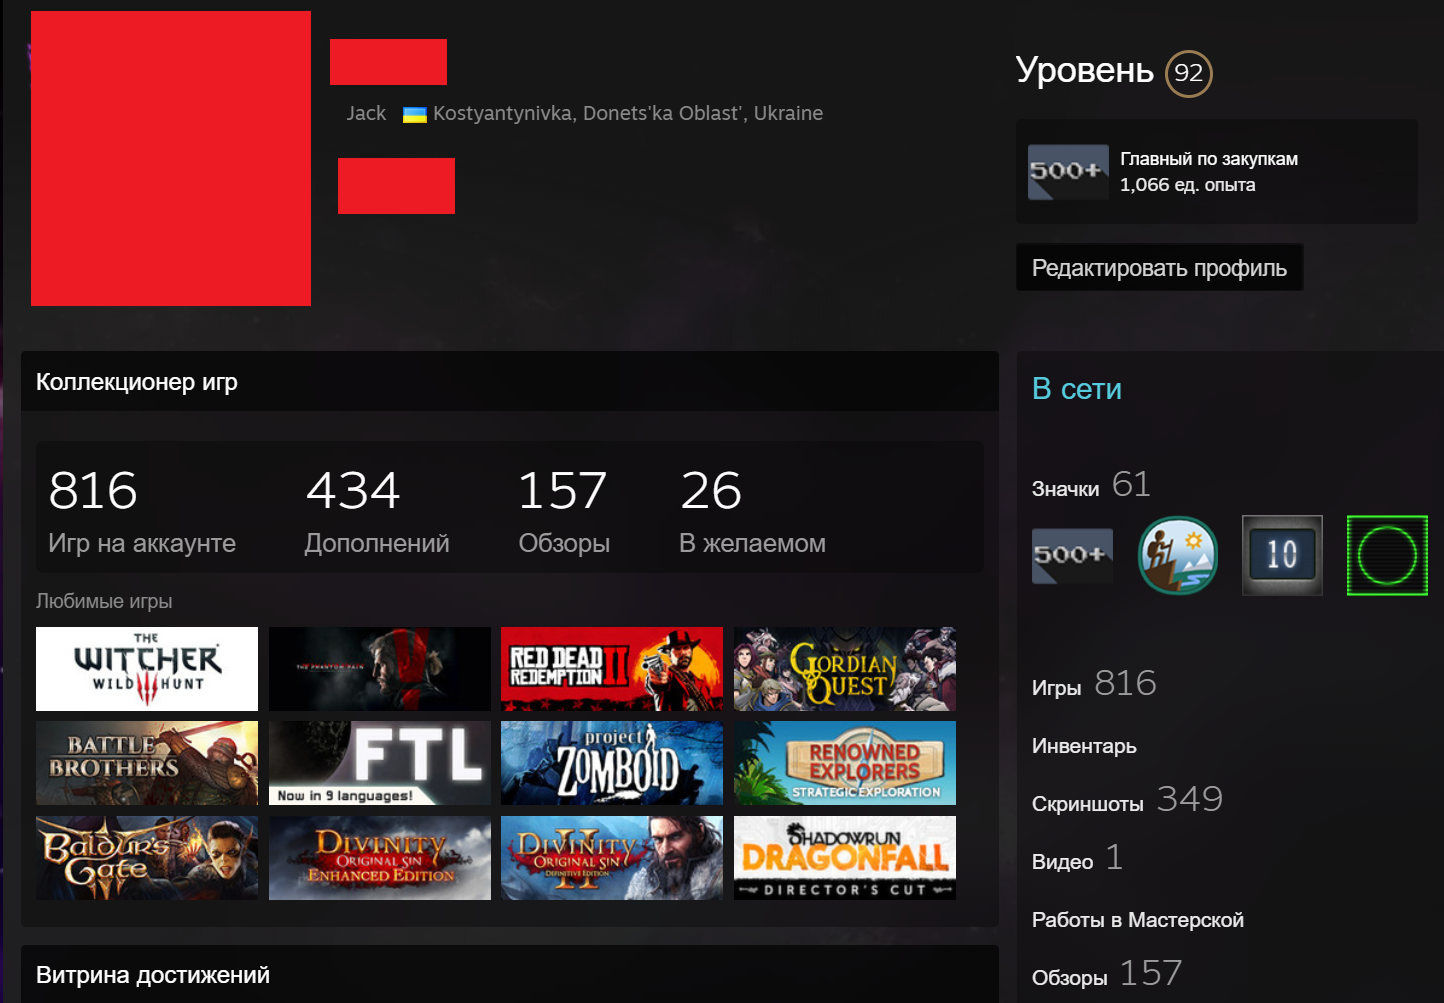Open Divinity Original Sin II tile
Image resolution: width=1444 pixels, height=1003 pixels.
(x=612, y=858)
